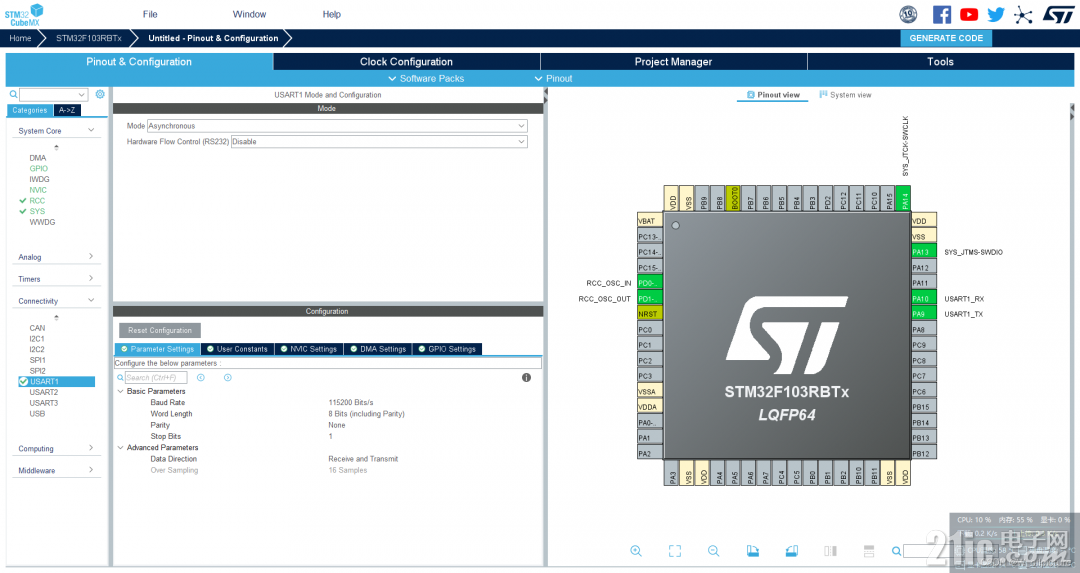The width and height of the screenshot is (1080, 573).
Task: Switch to System view toggle
Action: click(x=845, y=95)
